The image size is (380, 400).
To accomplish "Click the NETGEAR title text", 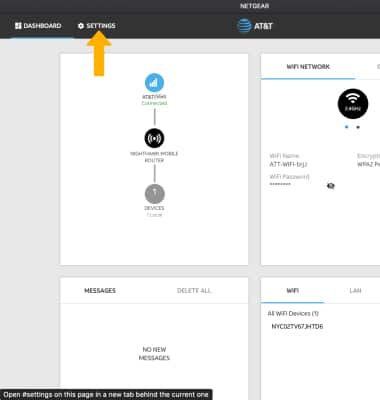I will click(x=254, y=6).
